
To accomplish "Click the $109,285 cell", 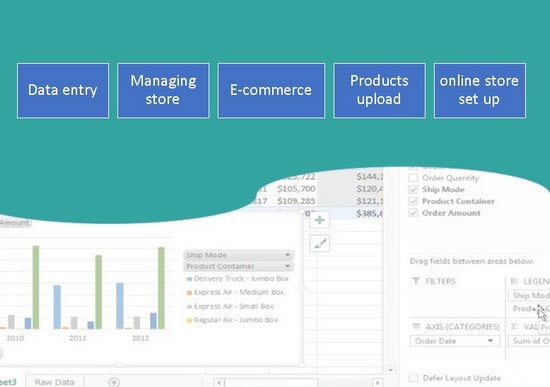I will click(296, 201).
